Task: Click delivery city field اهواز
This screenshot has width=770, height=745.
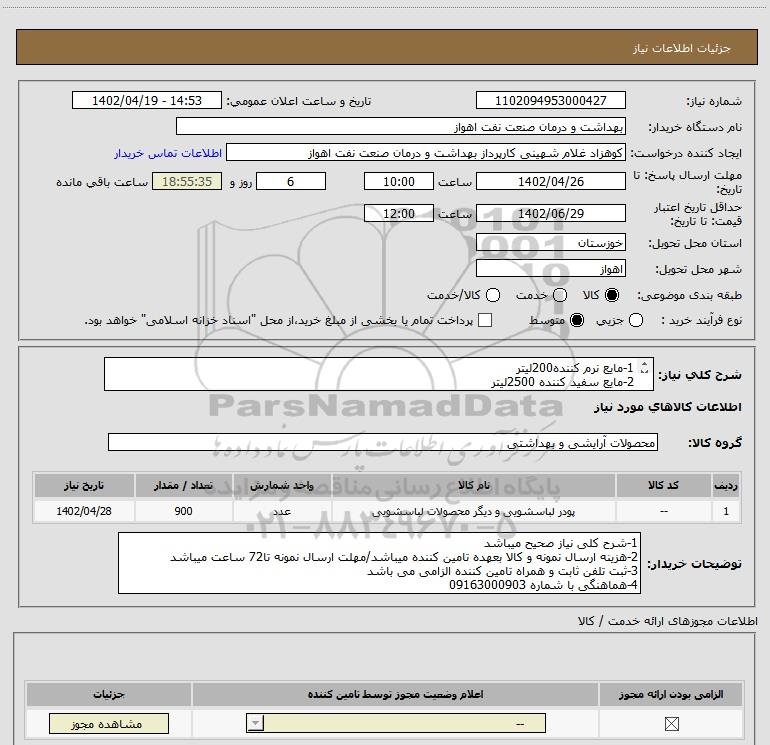Action: (x=550, y=268)
